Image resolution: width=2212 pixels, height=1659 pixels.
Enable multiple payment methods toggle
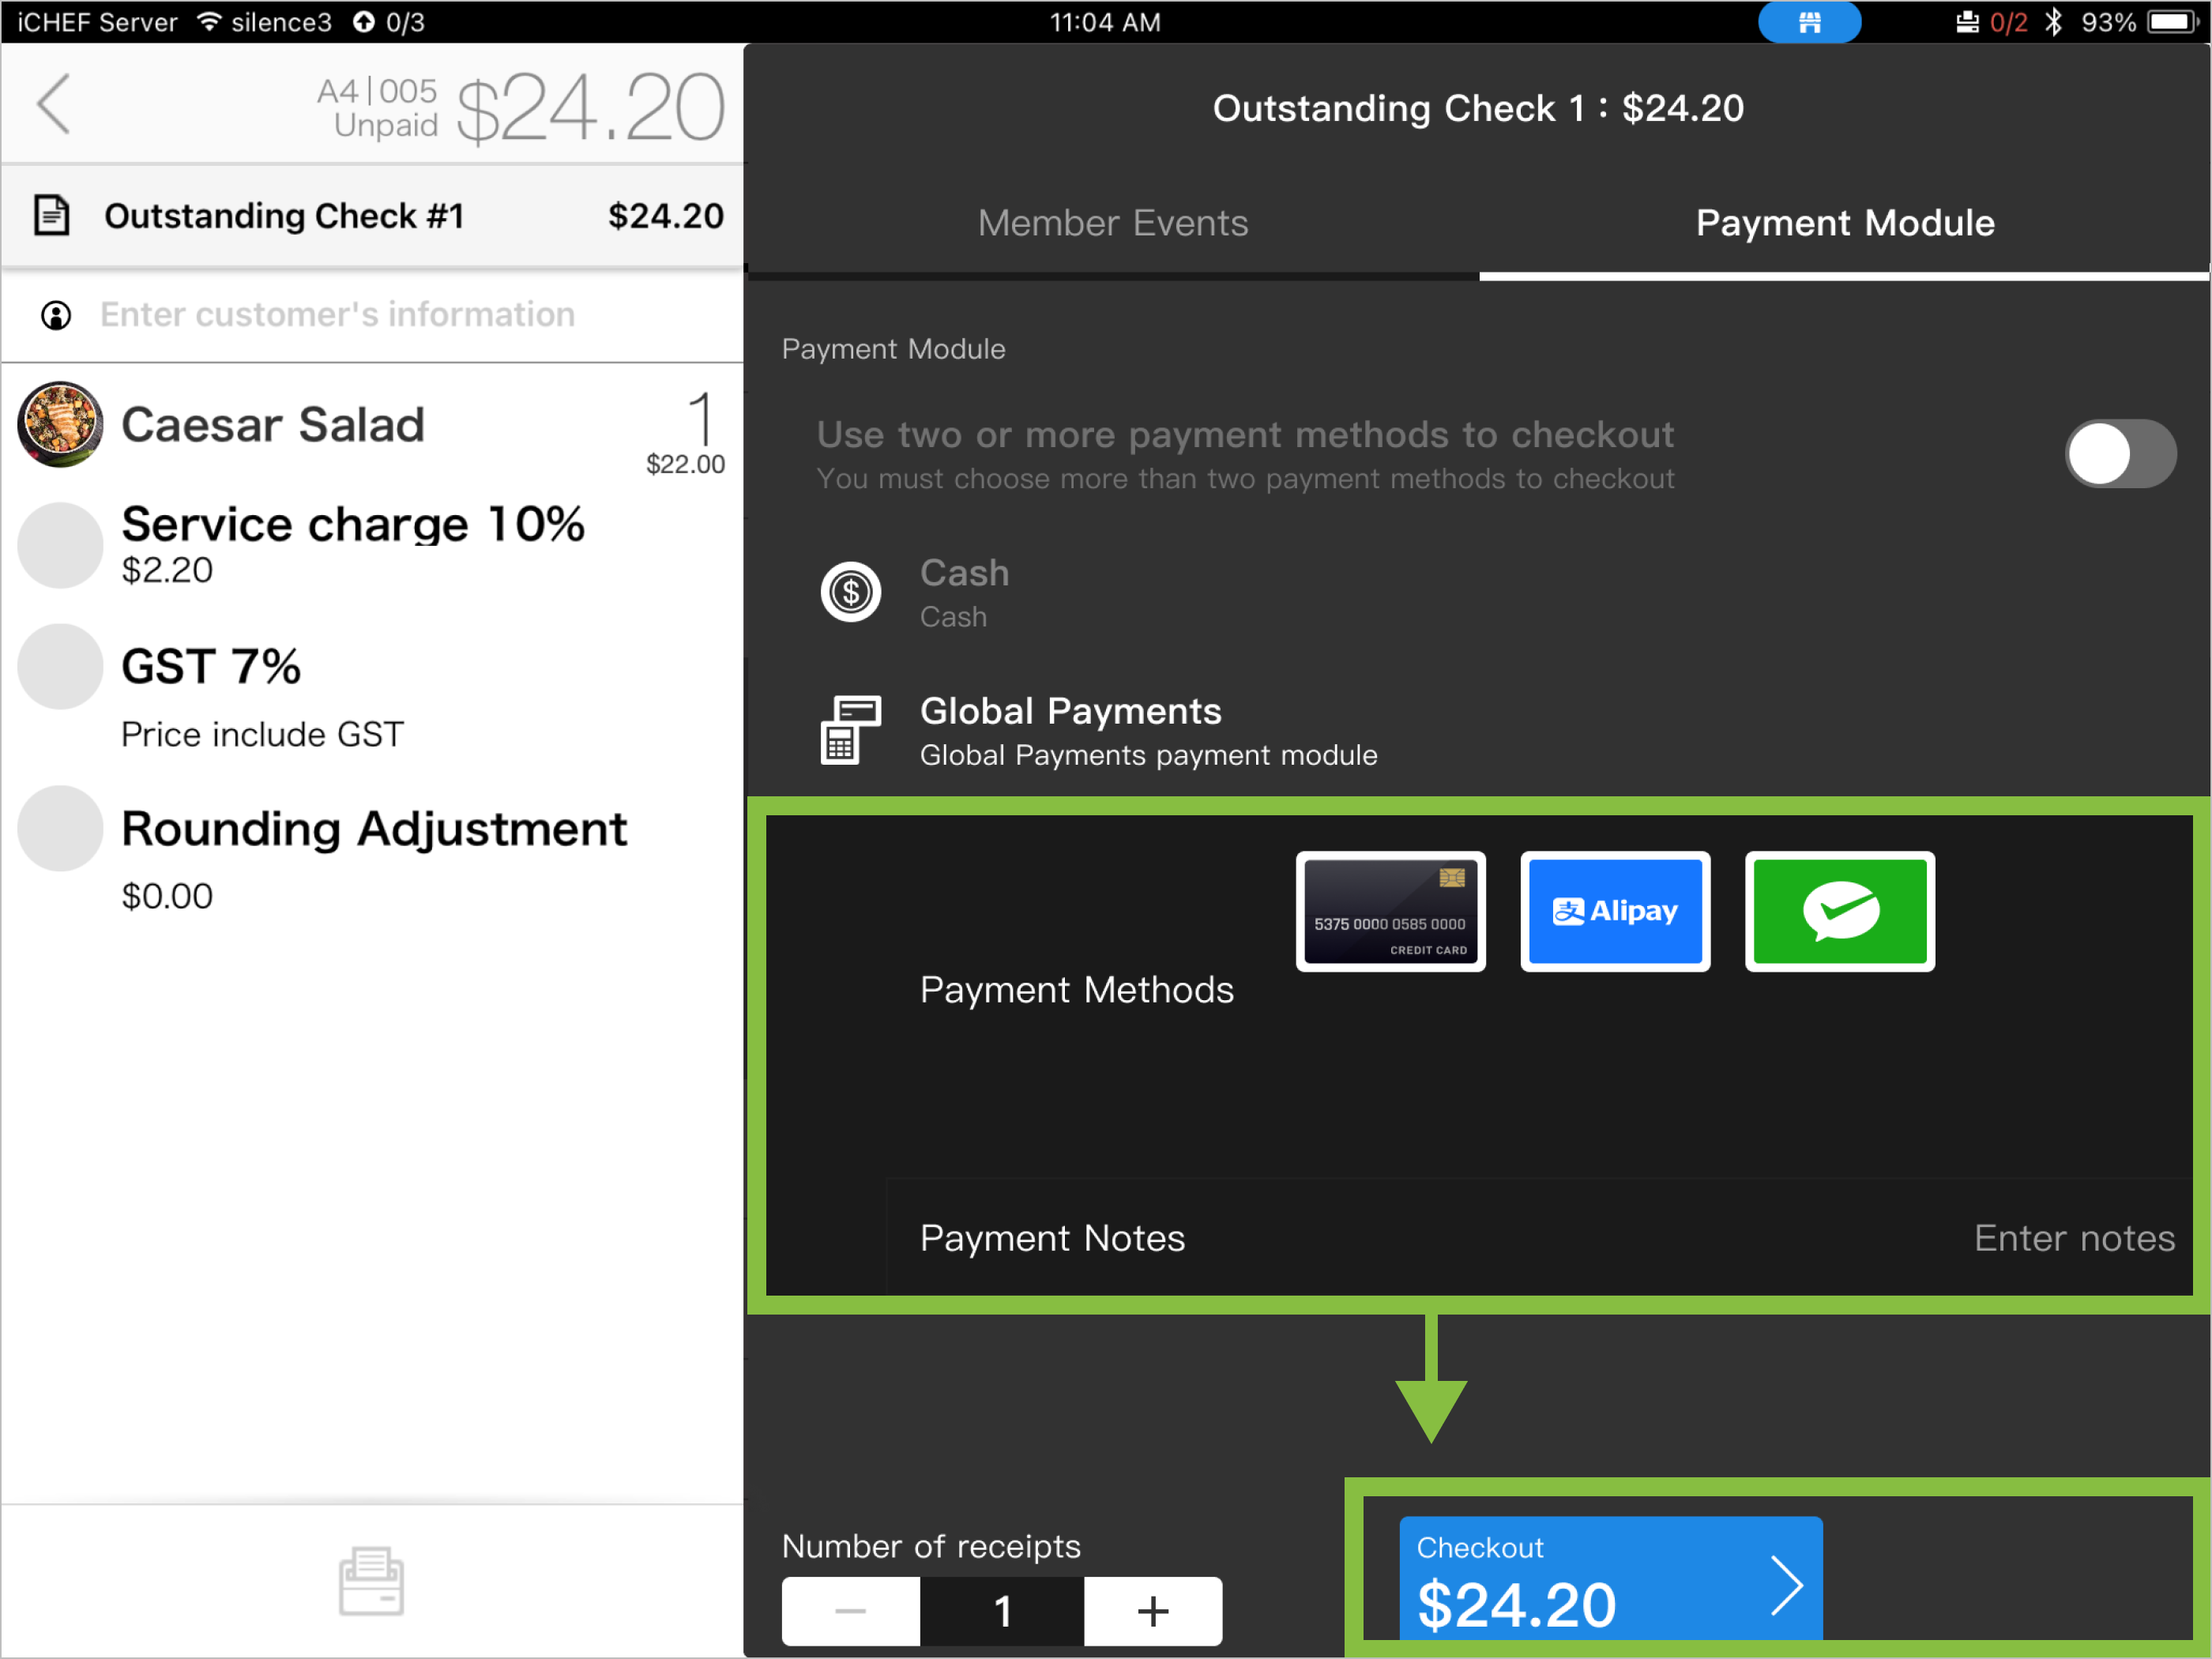pos(2120,454)
